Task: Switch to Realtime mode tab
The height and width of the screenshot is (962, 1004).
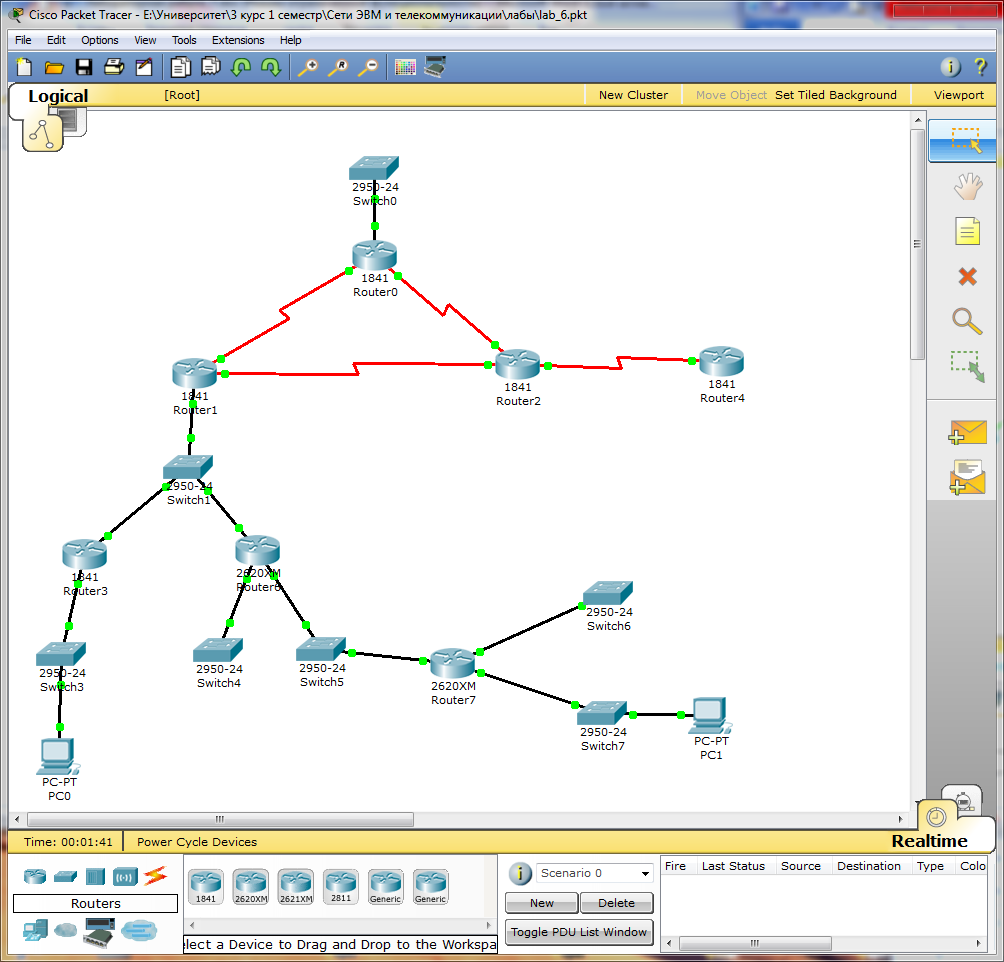Action: [x=930, y=841]
